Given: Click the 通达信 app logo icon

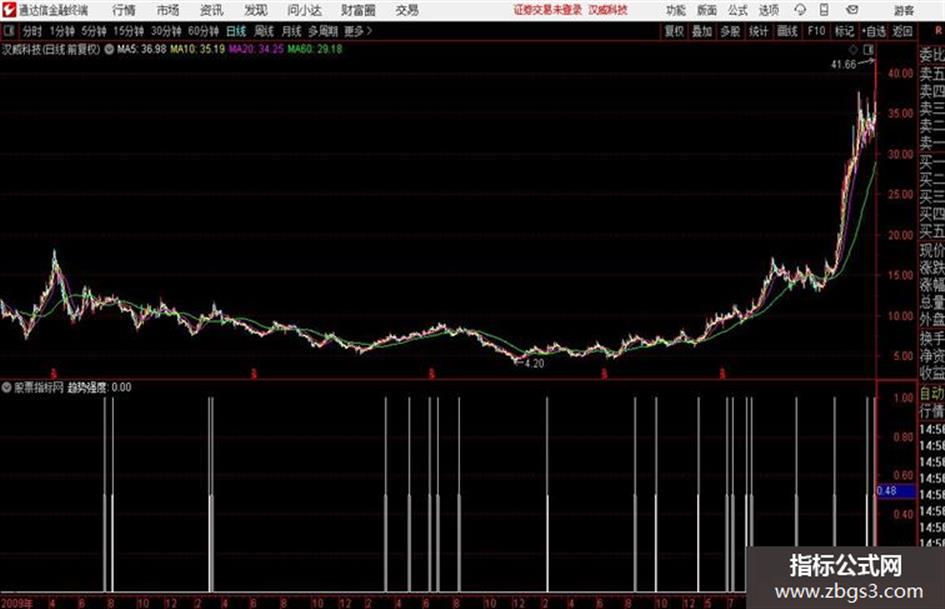Looking at the screenshot, I should pyautogui.click(x=8, y=10).
